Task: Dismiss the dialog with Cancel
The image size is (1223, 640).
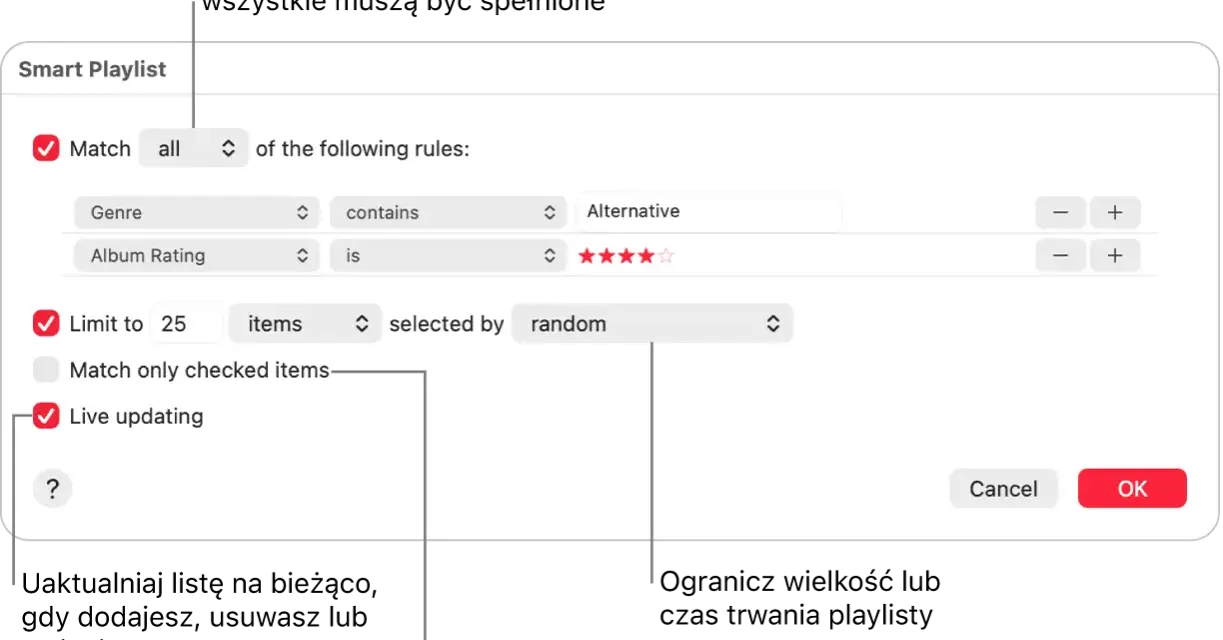Action: coord(1003,489)
